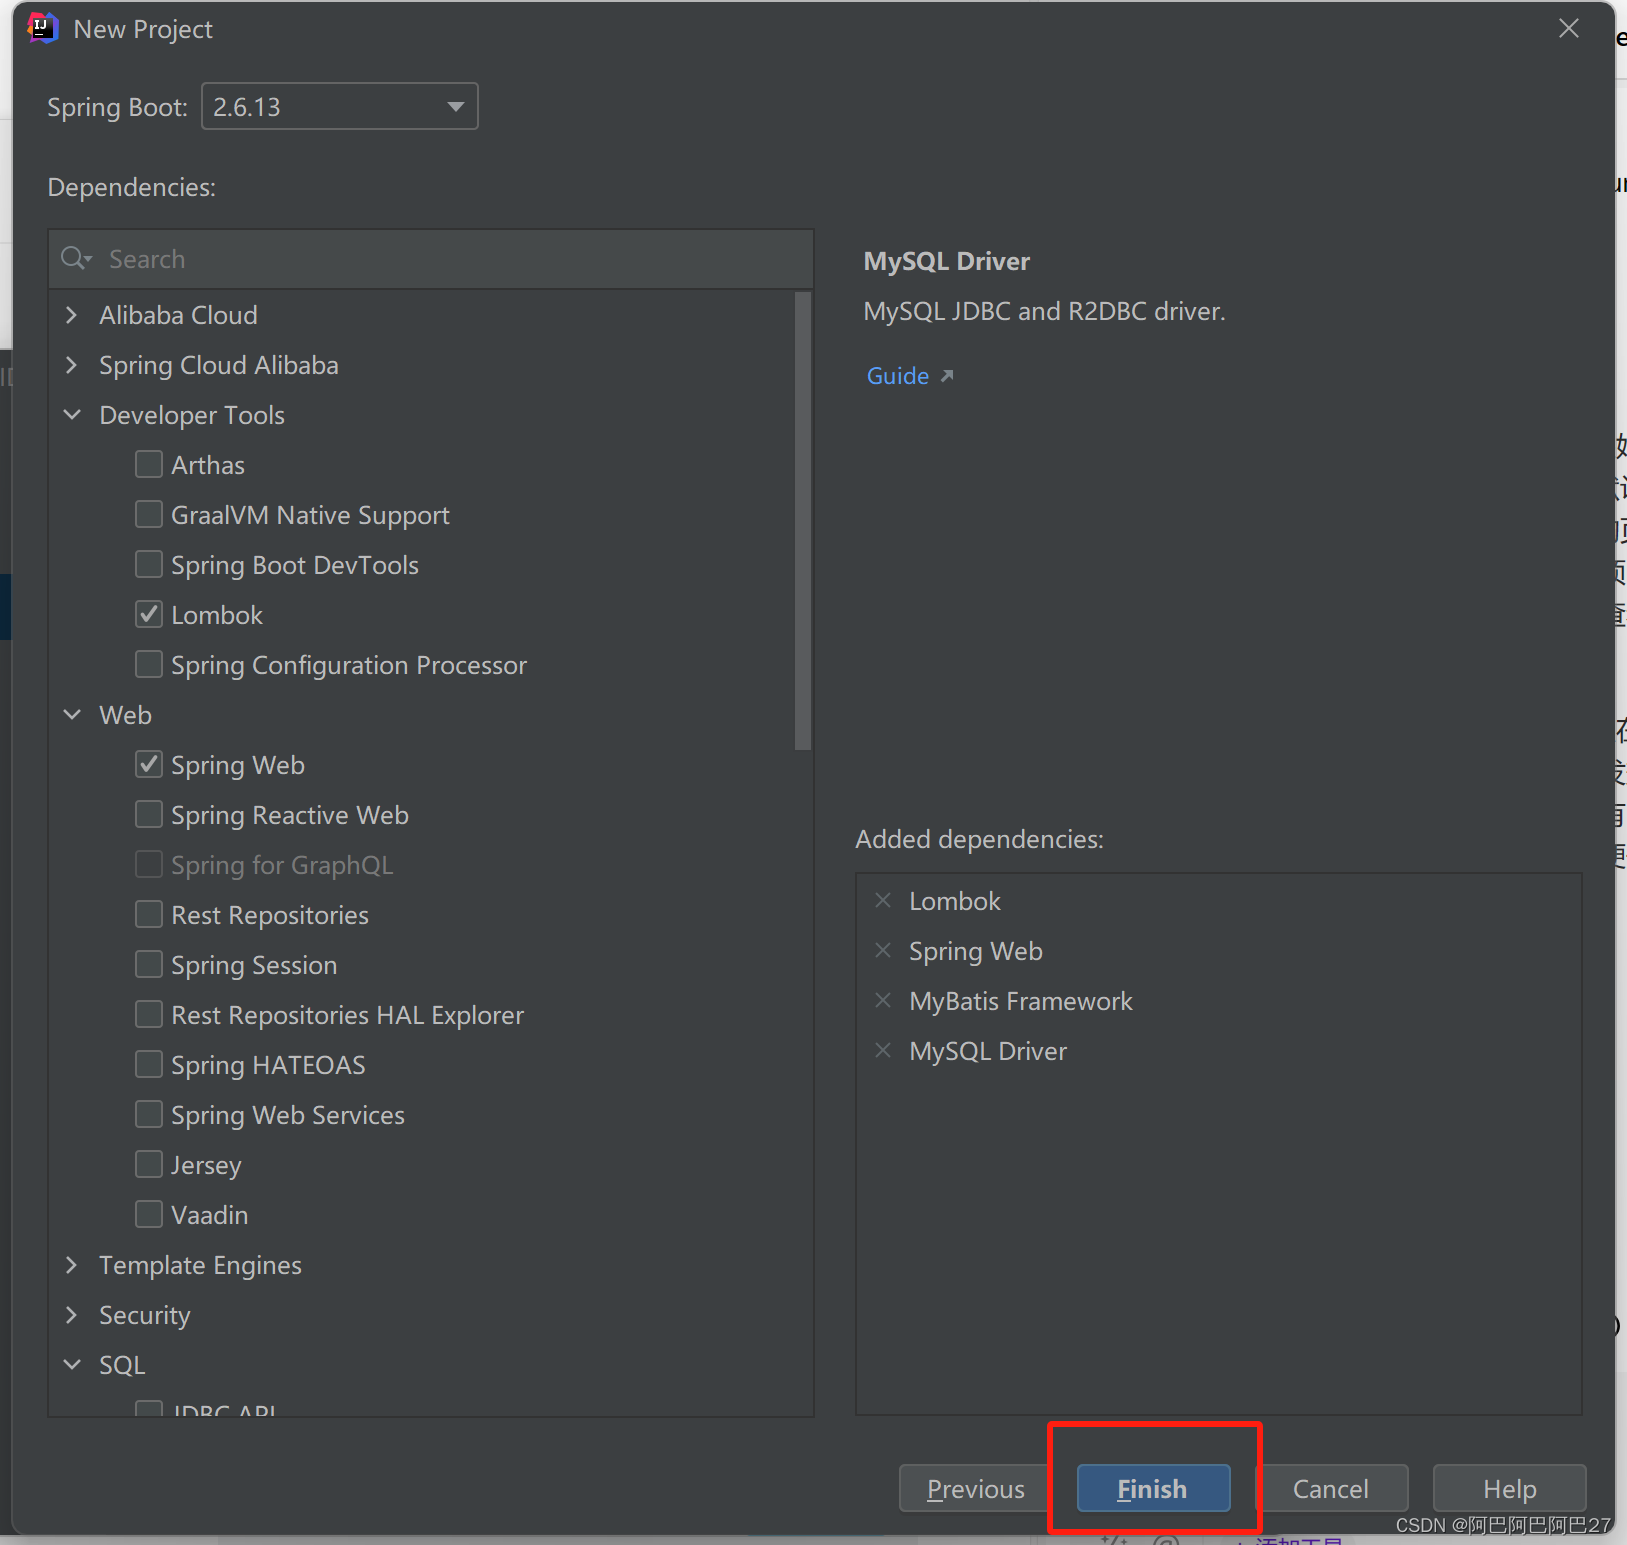Image resolution: width=1627 pixels, height=1545 pixels.
Task: Remove MyBatis Framework from added dependencies
Action: [x=883, y=1000]
